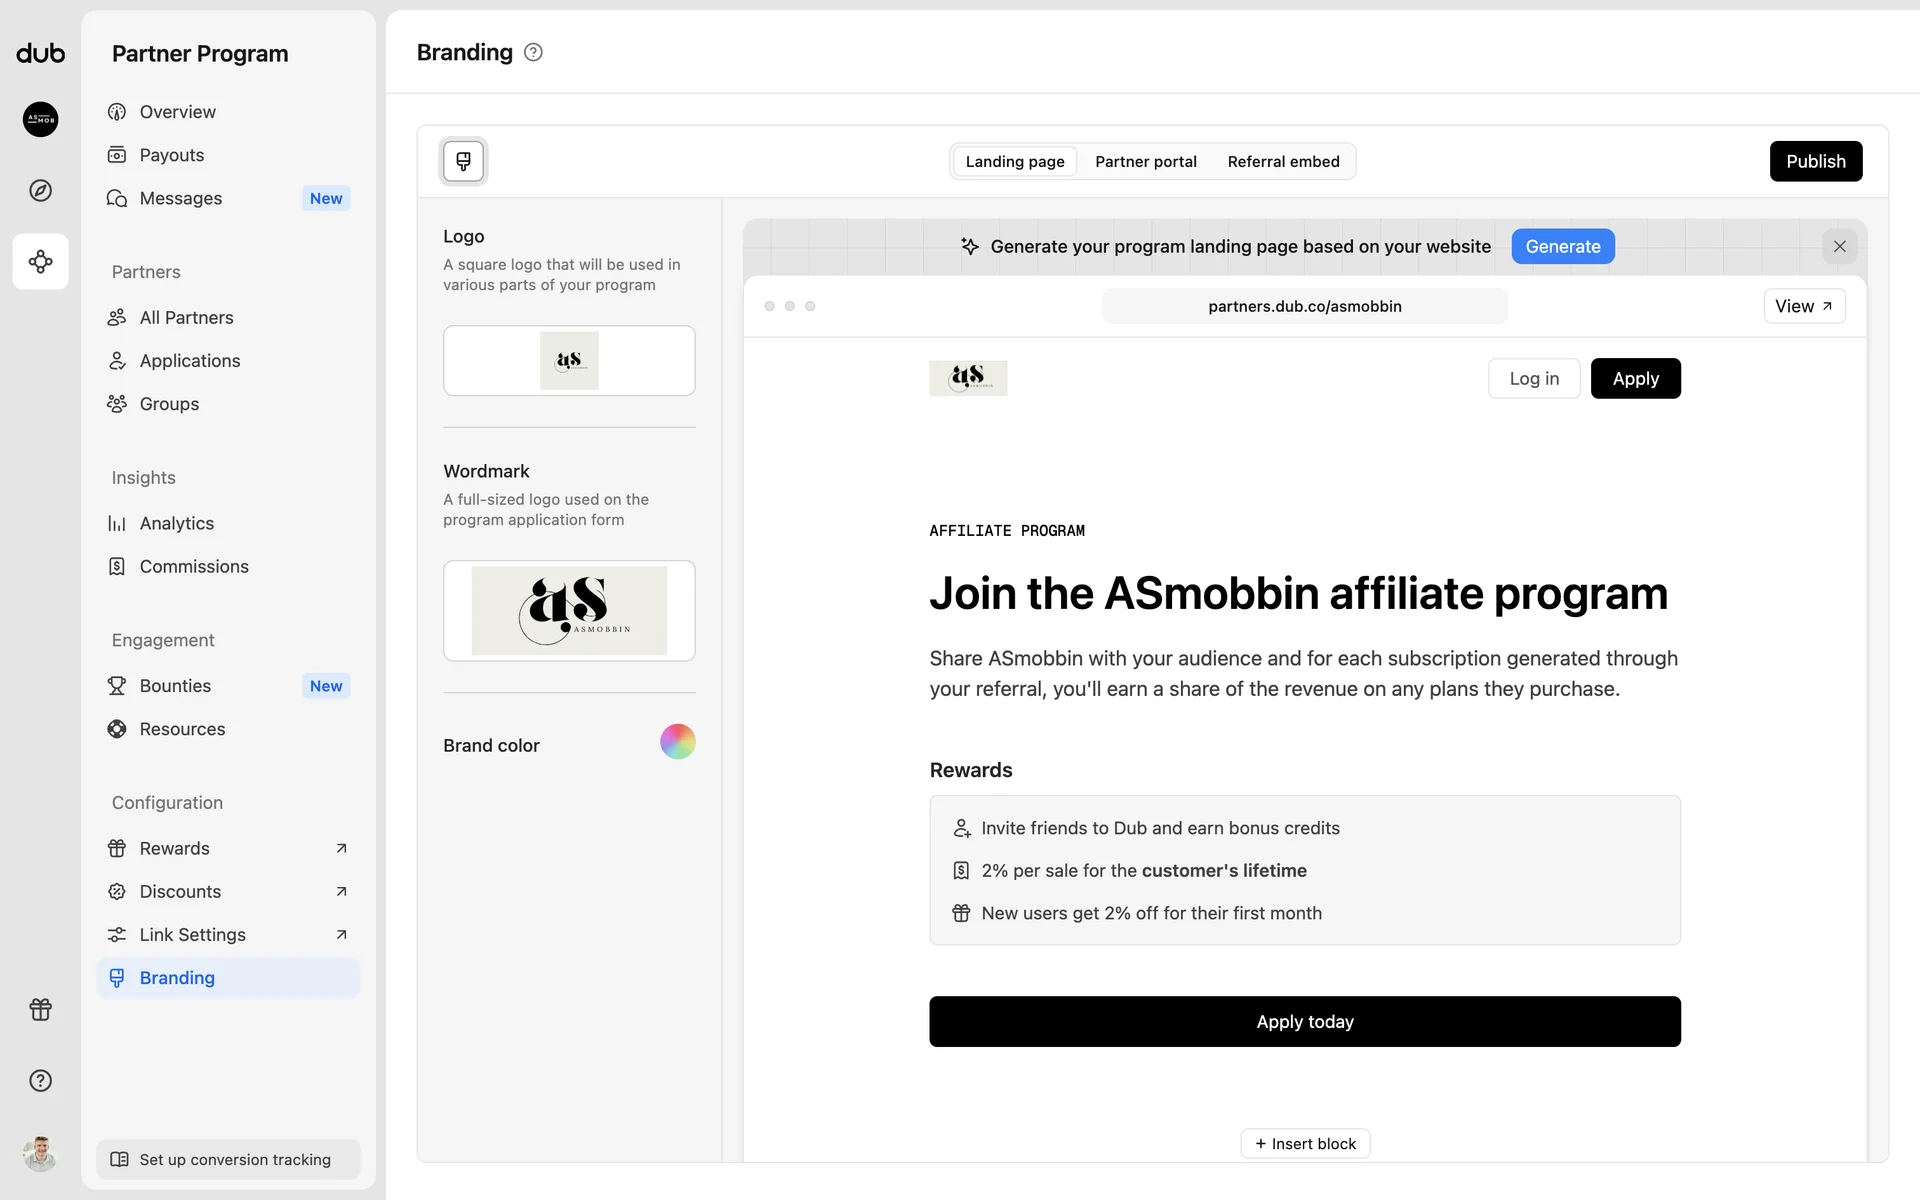Click the square Logo upload thumbnail
This screenshot has height=1200, width=1920.
569,360
